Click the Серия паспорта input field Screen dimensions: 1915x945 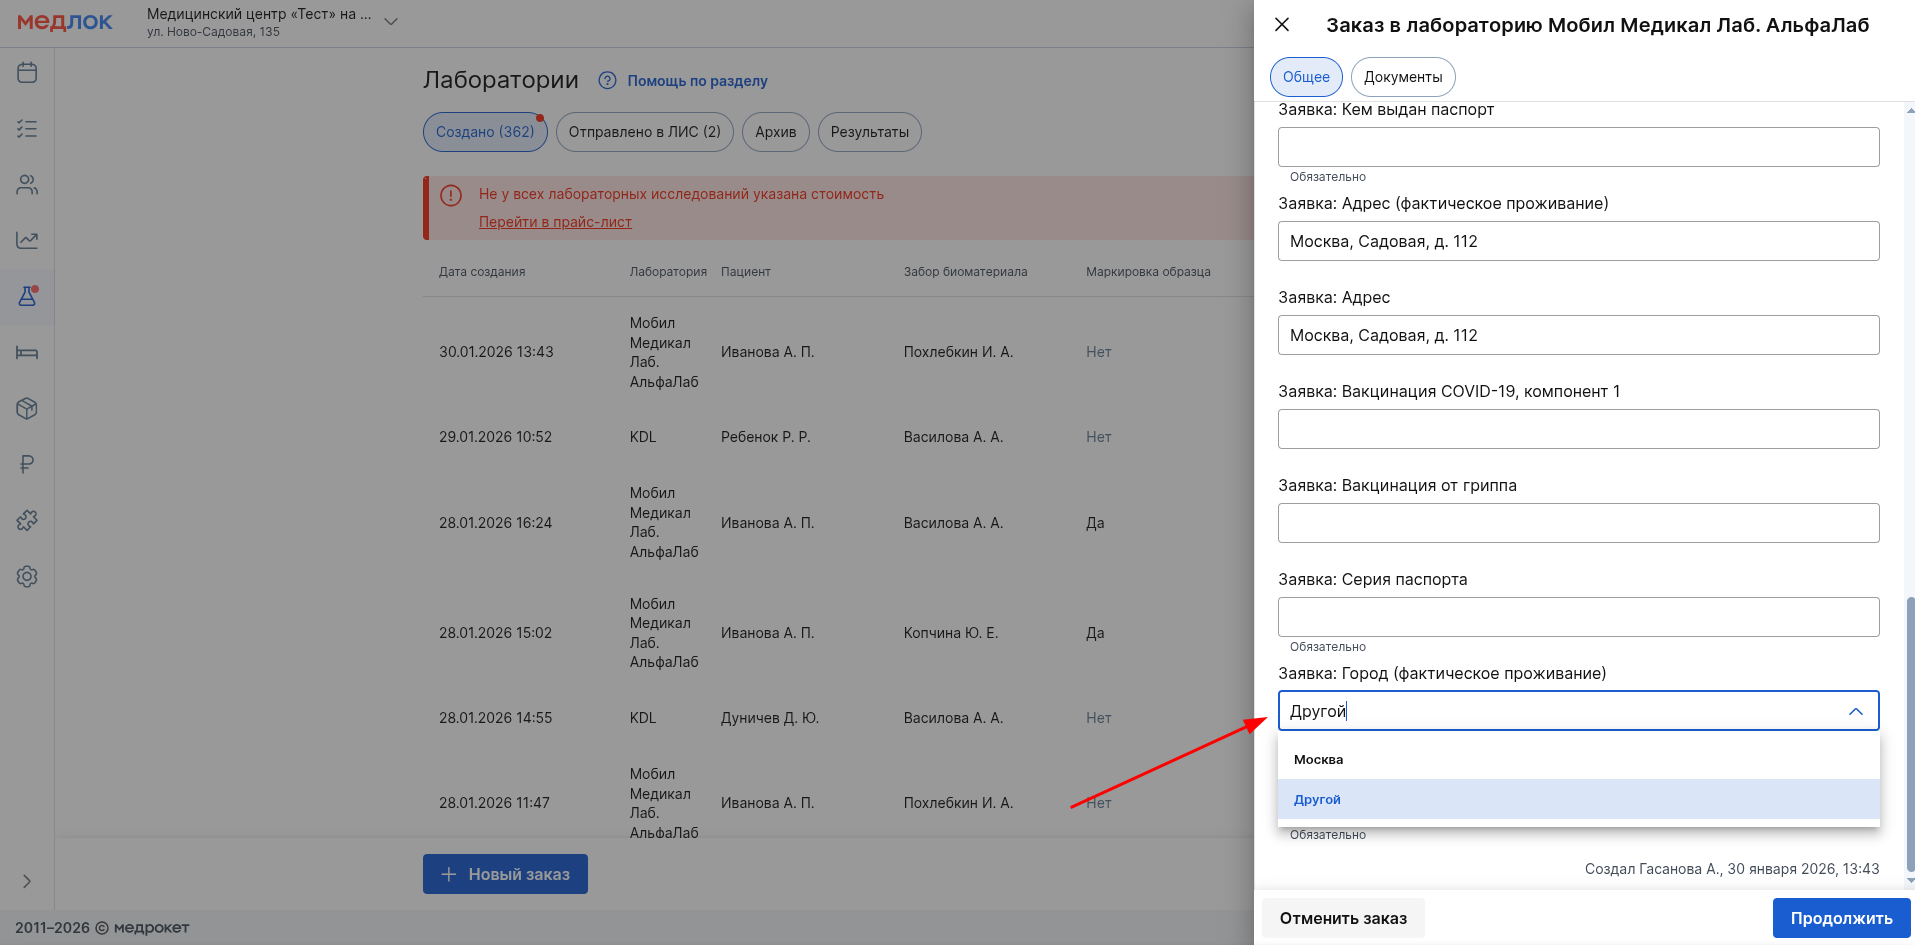click(x=1578, y=617)
